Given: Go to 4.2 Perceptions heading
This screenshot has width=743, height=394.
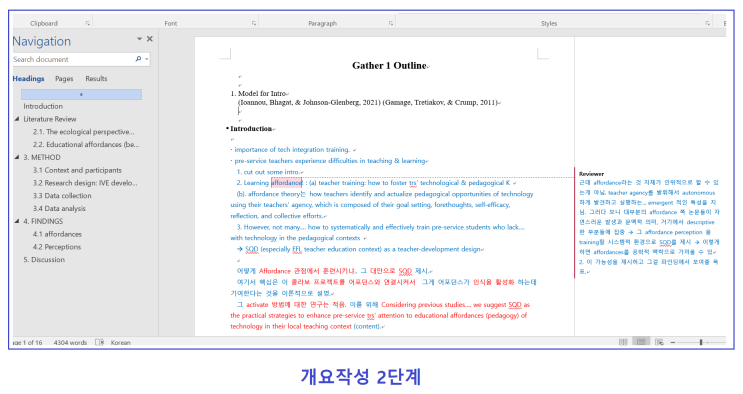Looking at the screenshot, I should pos(57,247).
